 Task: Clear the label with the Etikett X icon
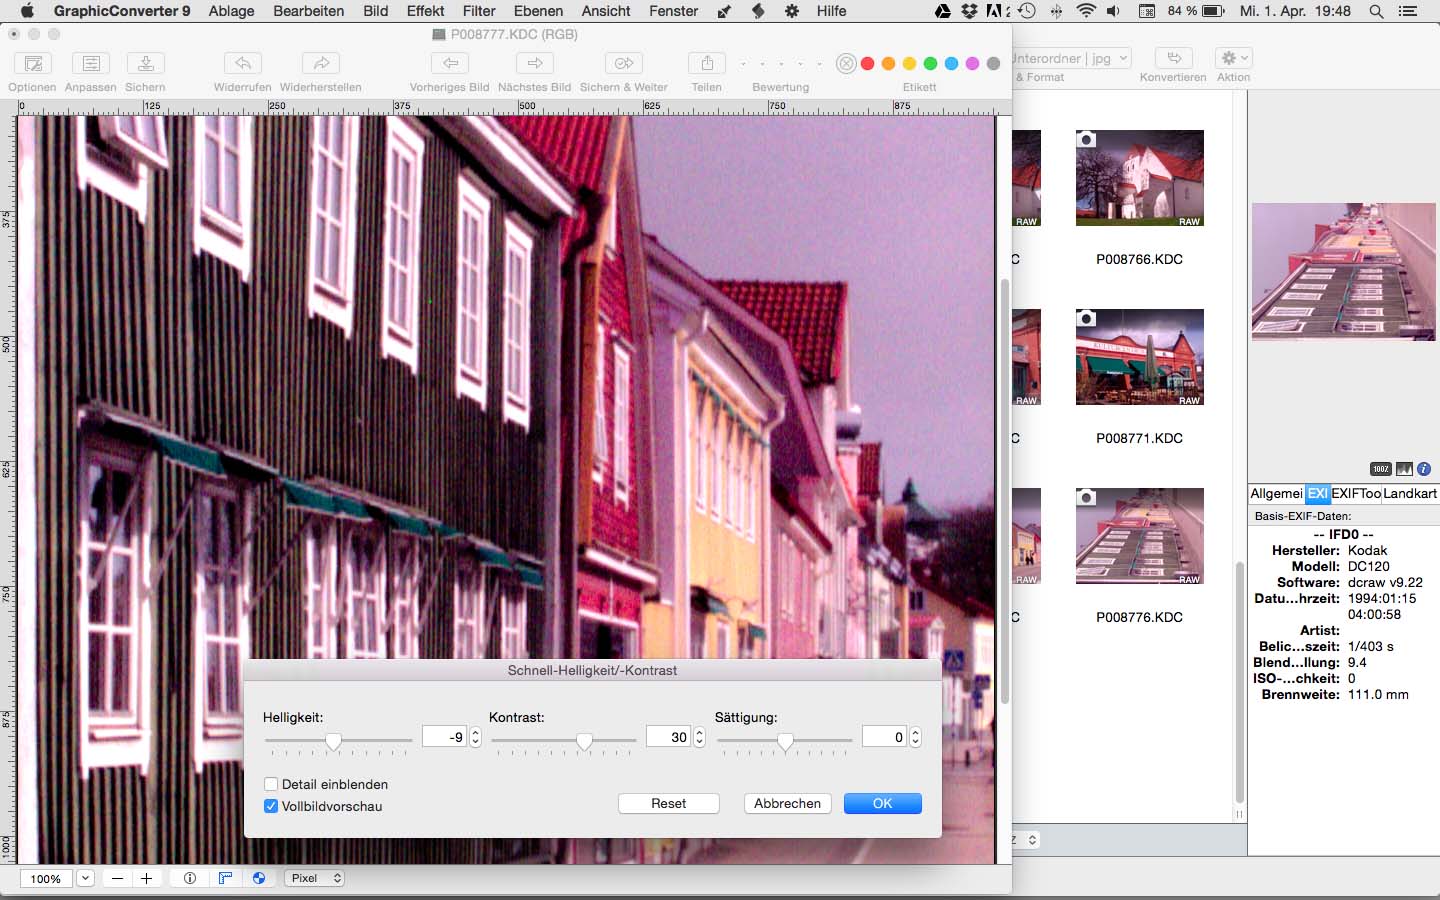coord(846,64)
